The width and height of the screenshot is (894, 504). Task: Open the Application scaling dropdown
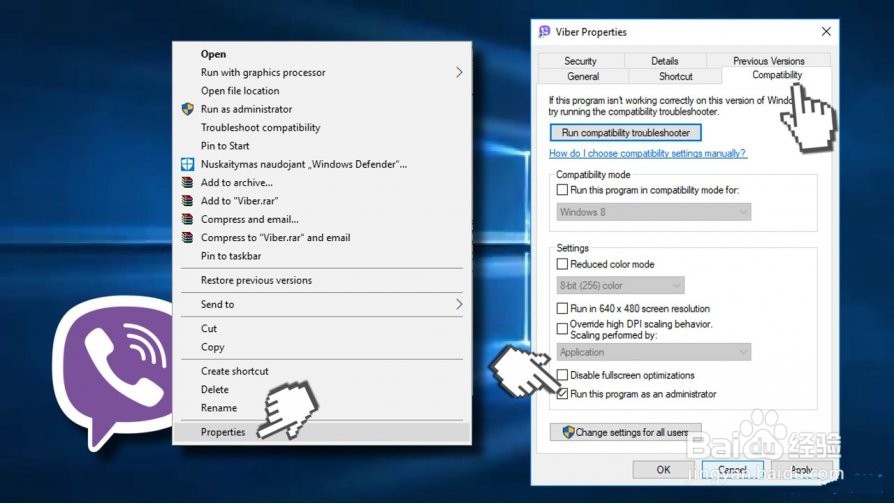[x=653, y=352]
